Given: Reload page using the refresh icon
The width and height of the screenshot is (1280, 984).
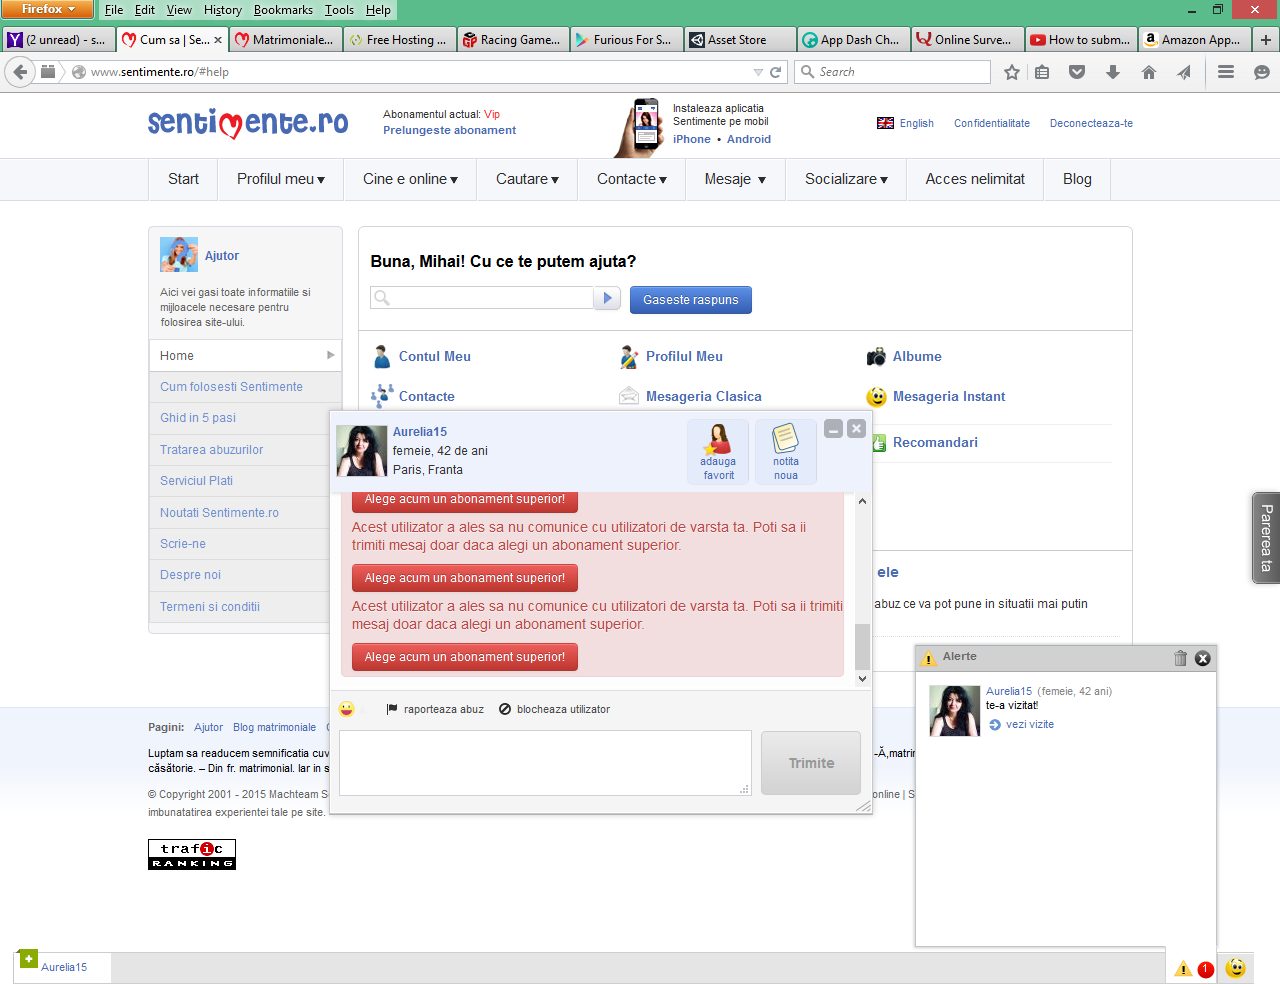Looking at the screenshot, I should point(775,72).
